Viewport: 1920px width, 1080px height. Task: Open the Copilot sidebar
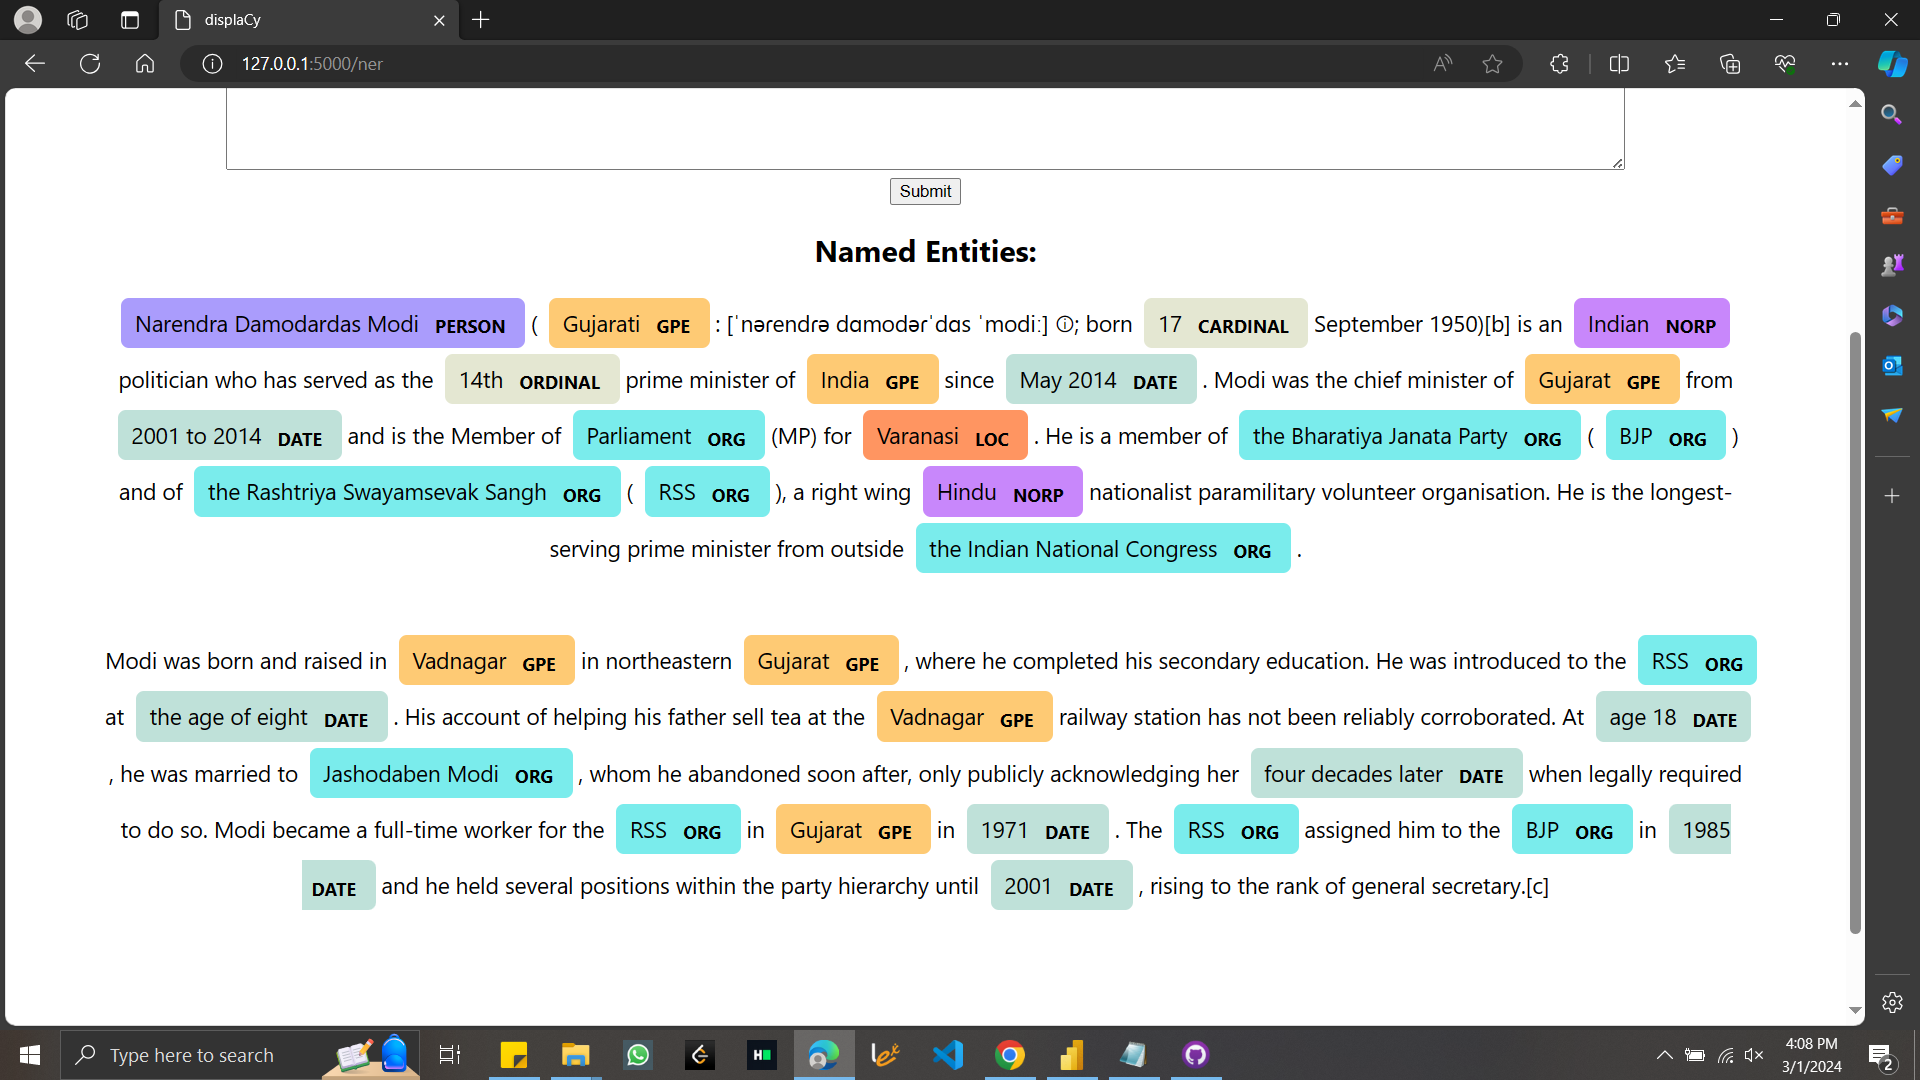tap(1892, 63)
